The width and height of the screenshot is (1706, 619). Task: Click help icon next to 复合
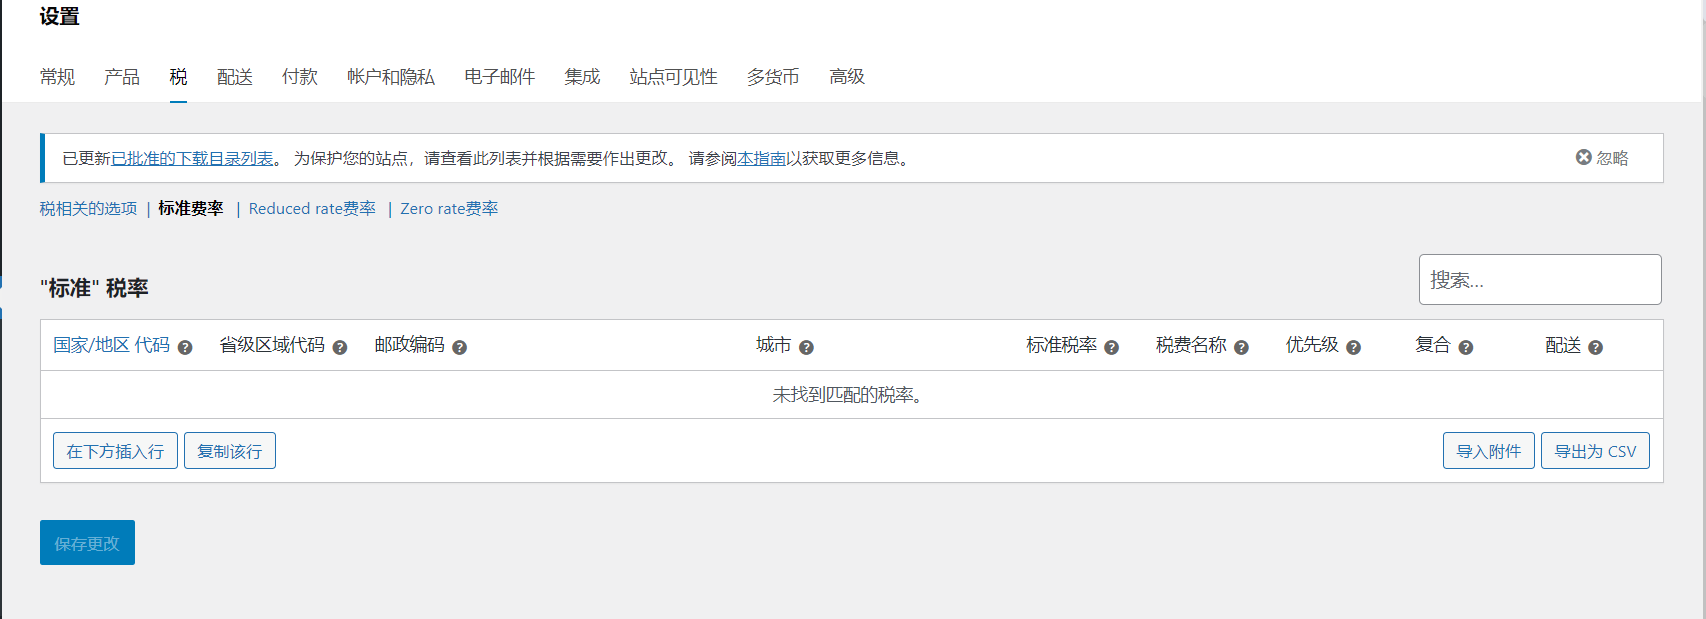[x=1466, y=348]
